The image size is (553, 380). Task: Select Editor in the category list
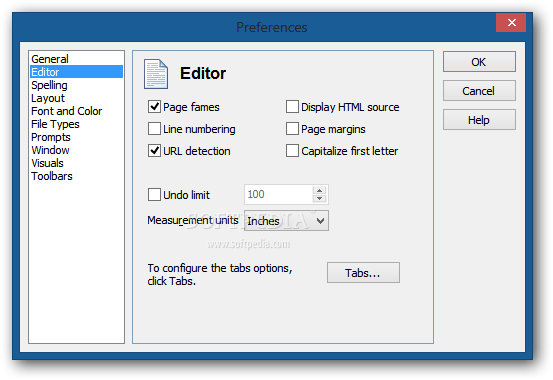(77, 72)
